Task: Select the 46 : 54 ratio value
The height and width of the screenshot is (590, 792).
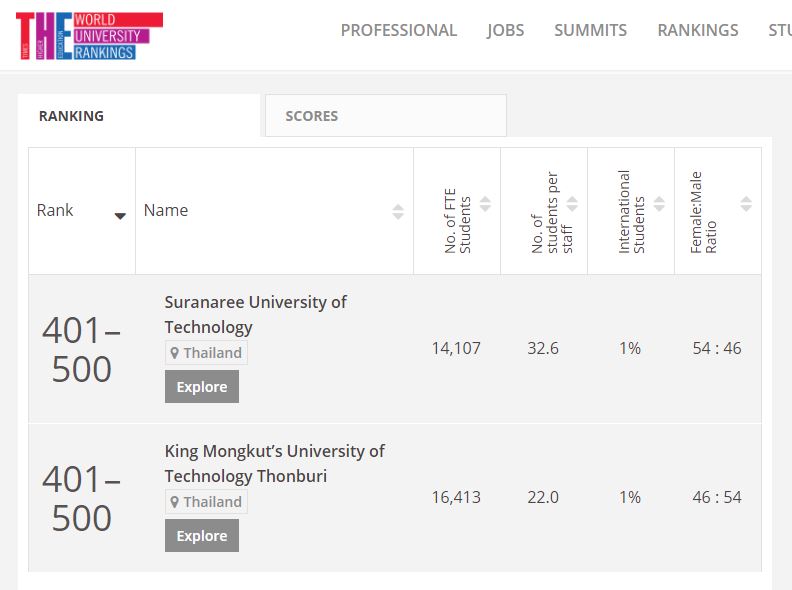Action: point(717,497)
